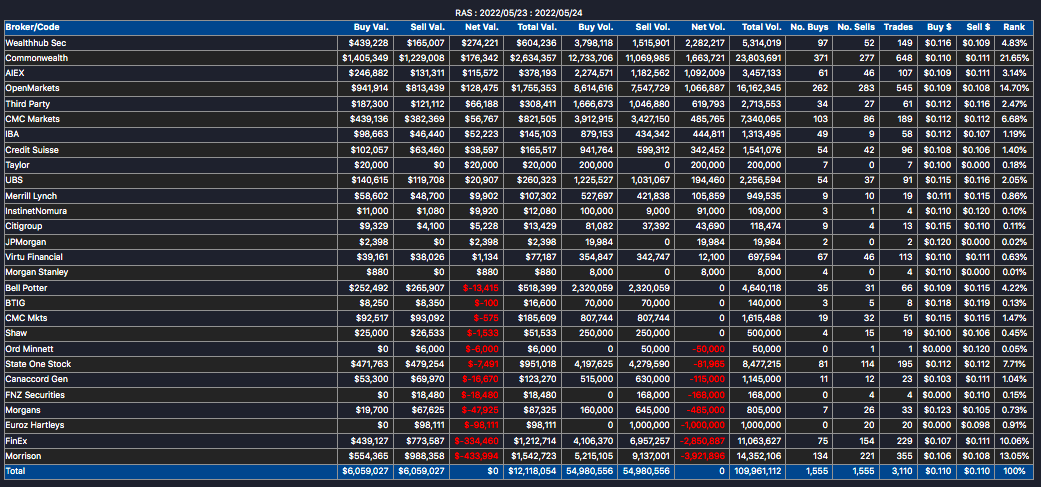This screenshot has height=487, width=1041.
Task: Click State One Stock's 195 trades cell
Action: click(905, 364)
